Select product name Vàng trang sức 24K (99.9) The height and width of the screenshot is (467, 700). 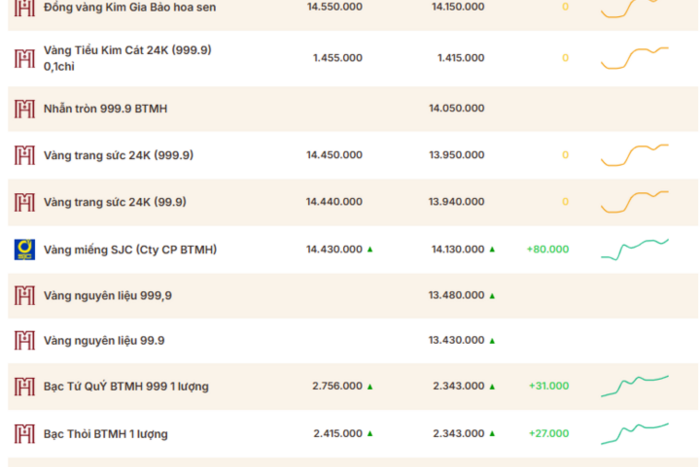pos(115,202)
